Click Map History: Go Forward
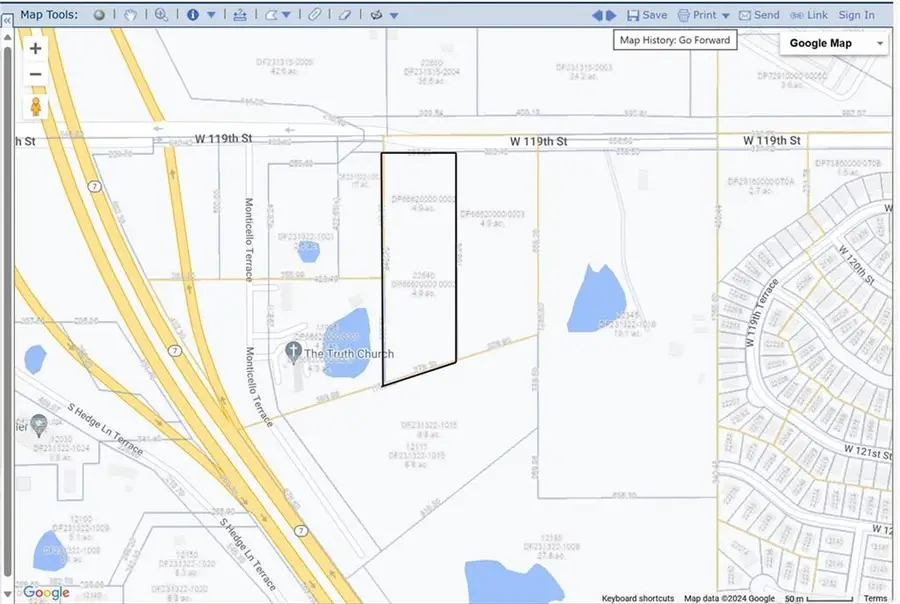The image size is (900, 604). point(674,40)
